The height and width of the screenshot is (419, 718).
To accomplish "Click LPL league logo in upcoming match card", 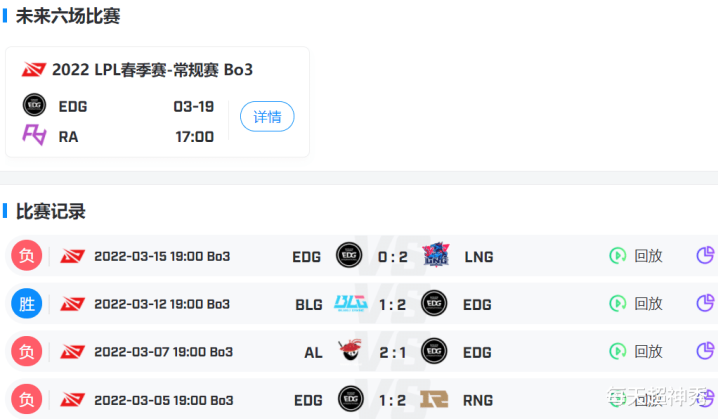I will click(34, 70).
